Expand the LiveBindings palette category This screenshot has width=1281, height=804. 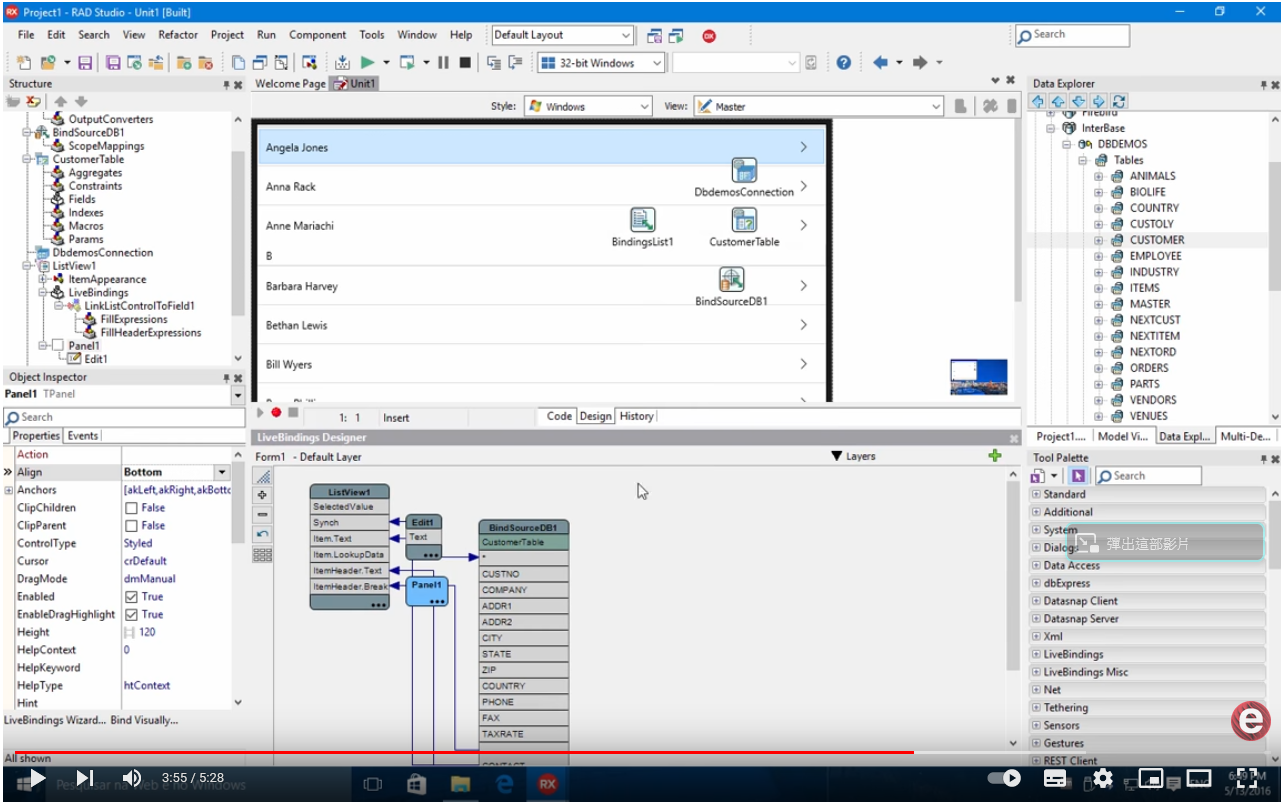coord(1036,654)
